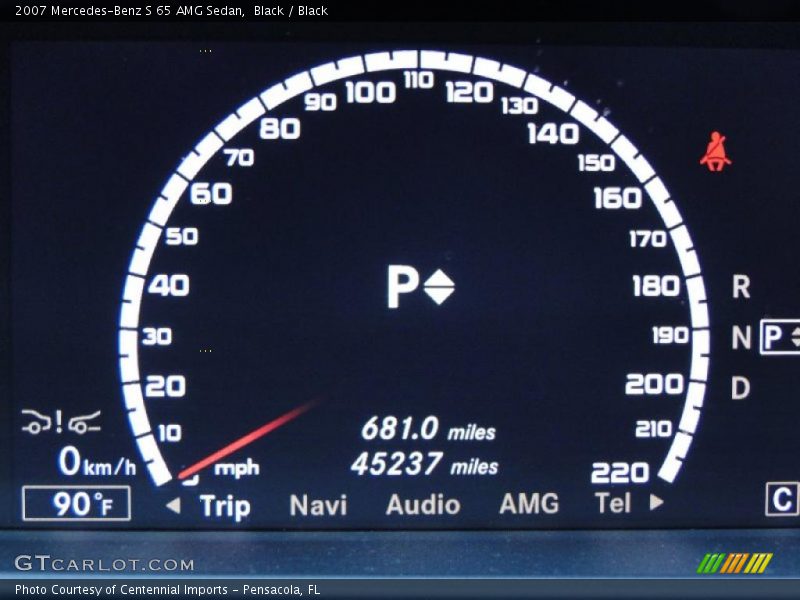Click the right arrow after Tel
This screenshot has width=800, height=600.
point(657,502)
